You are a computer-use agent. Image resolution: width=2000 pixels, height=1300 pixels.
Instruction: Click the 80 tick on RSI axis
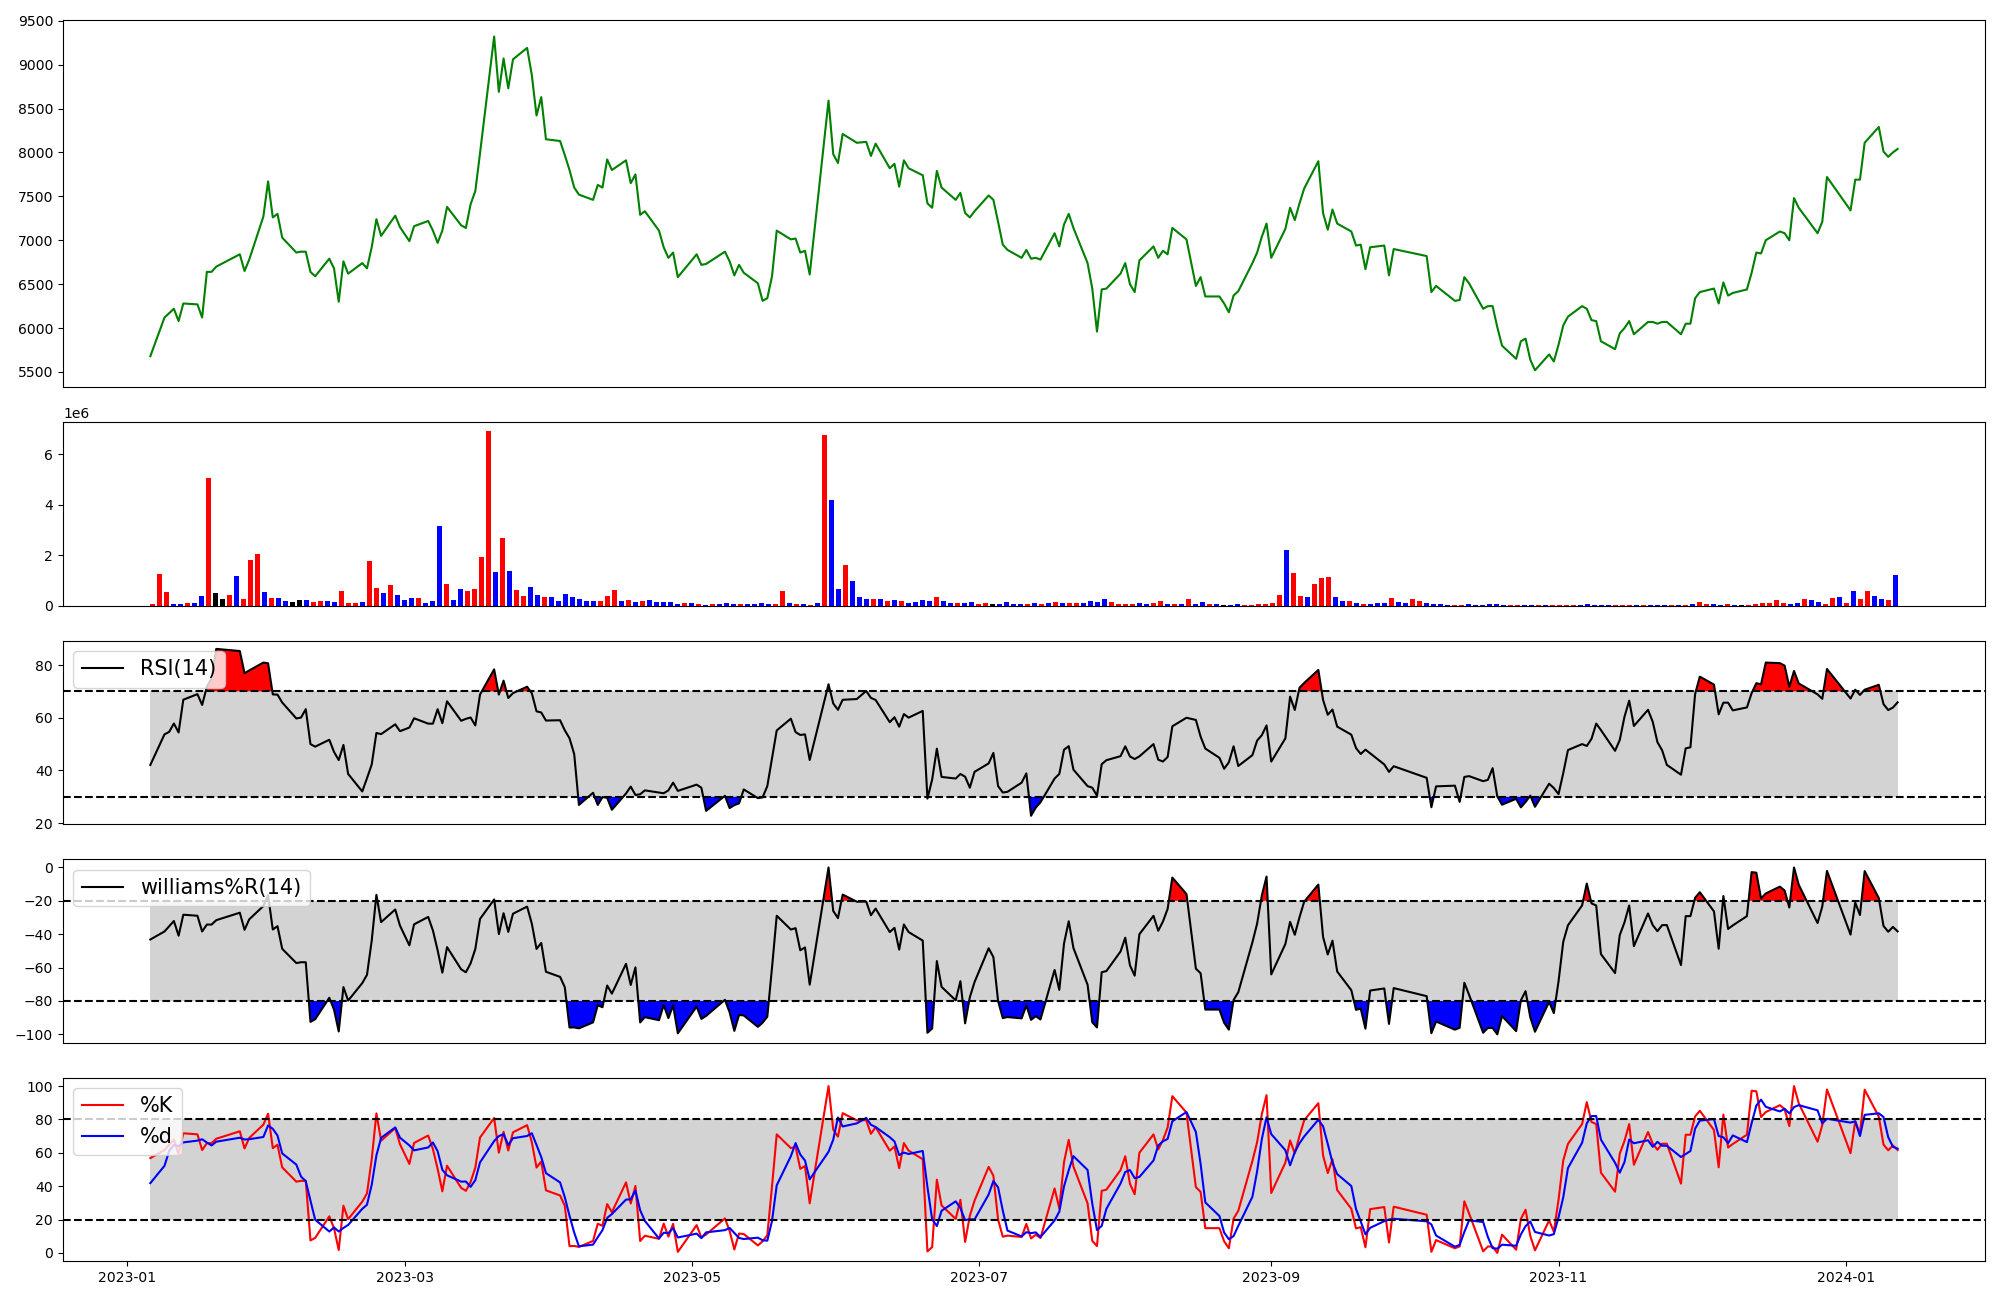tap(43, 665)
